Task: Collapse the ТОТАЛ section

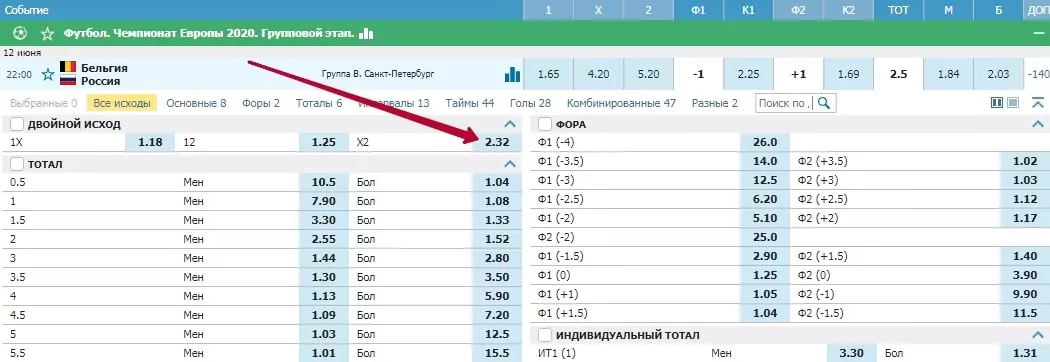Action: pyautogui.click(x=510, y=163)
